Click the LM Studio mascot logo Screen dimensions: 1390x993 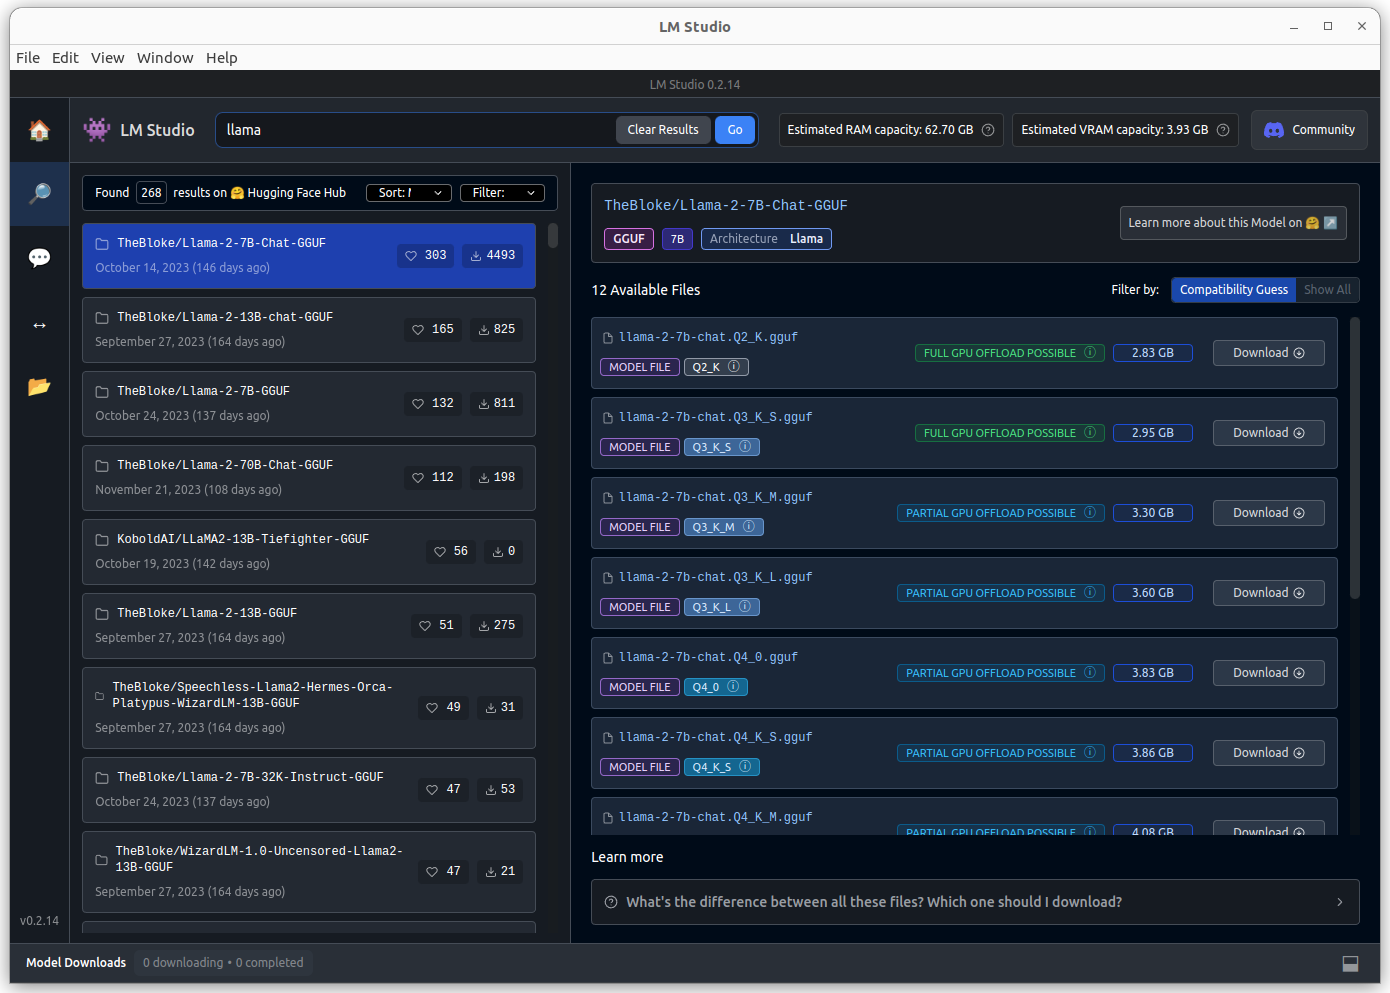point(97,129)
